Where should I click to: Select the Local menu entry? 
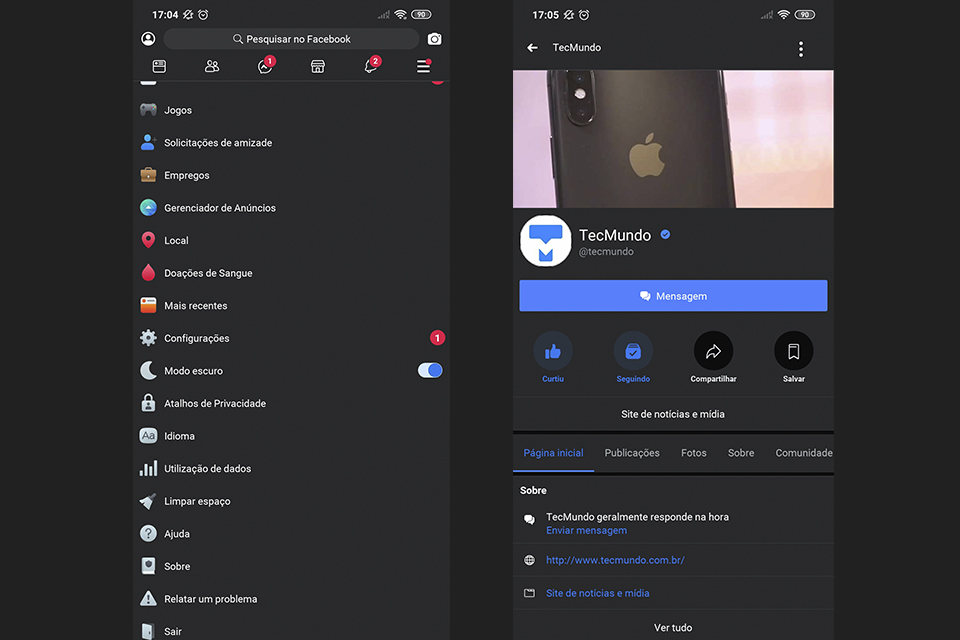tap(291, 240)
